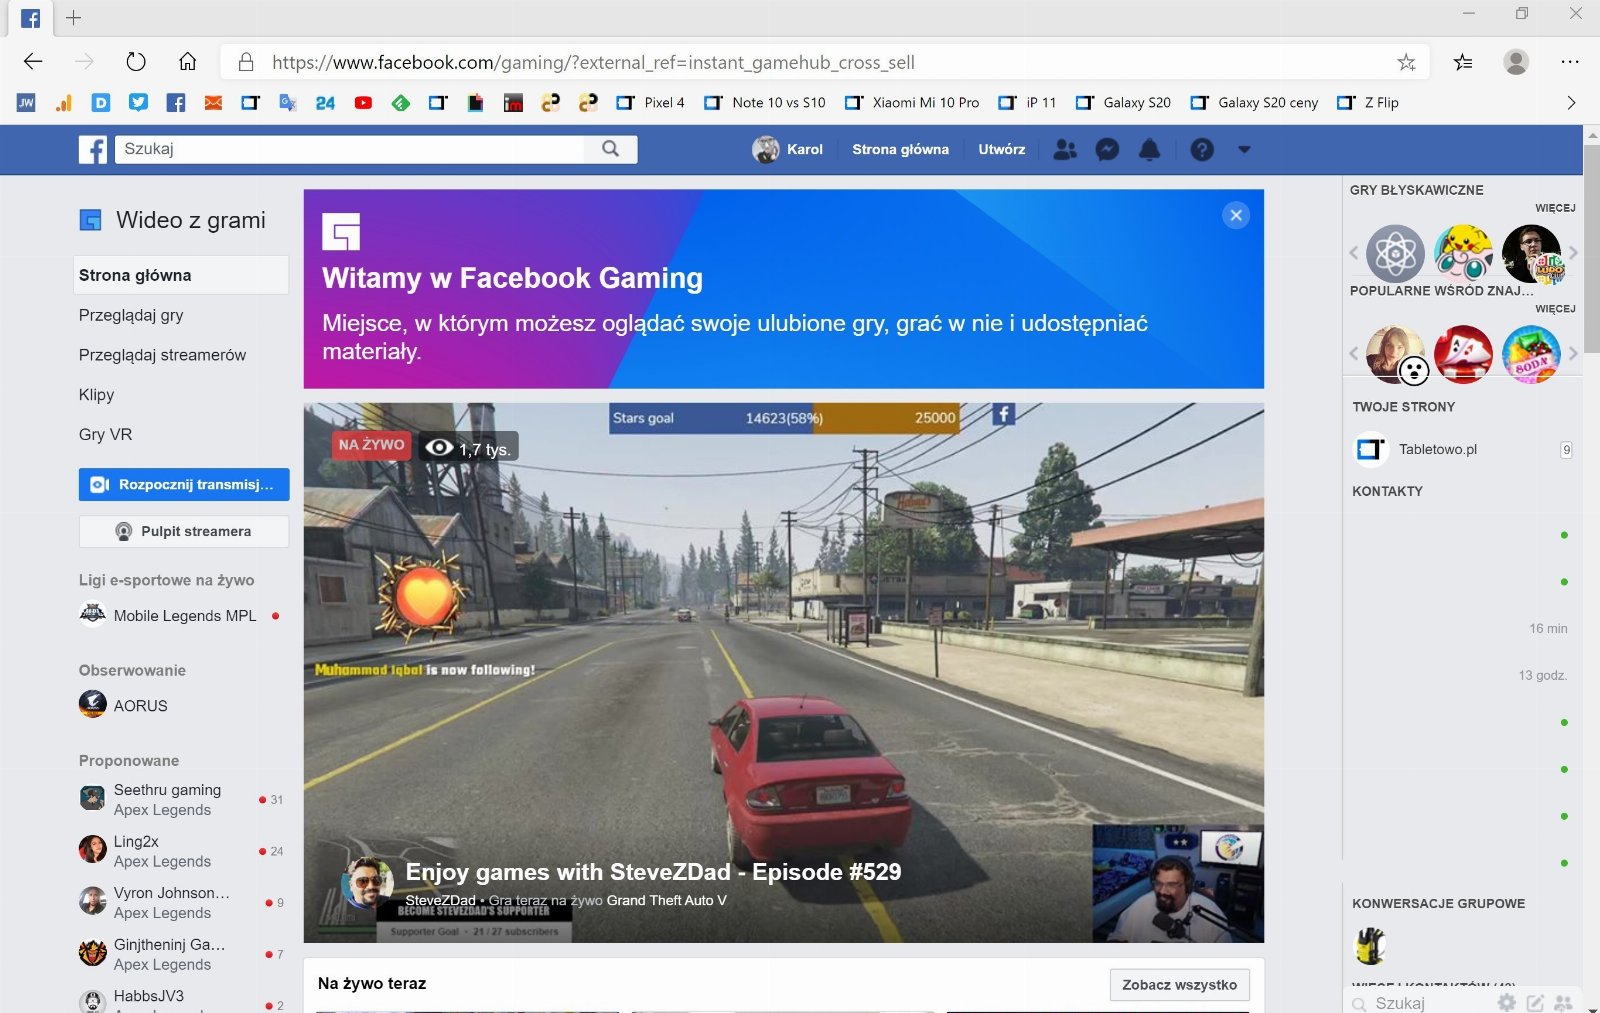Open HabbsJV3 streamer

coord(181,1000)
